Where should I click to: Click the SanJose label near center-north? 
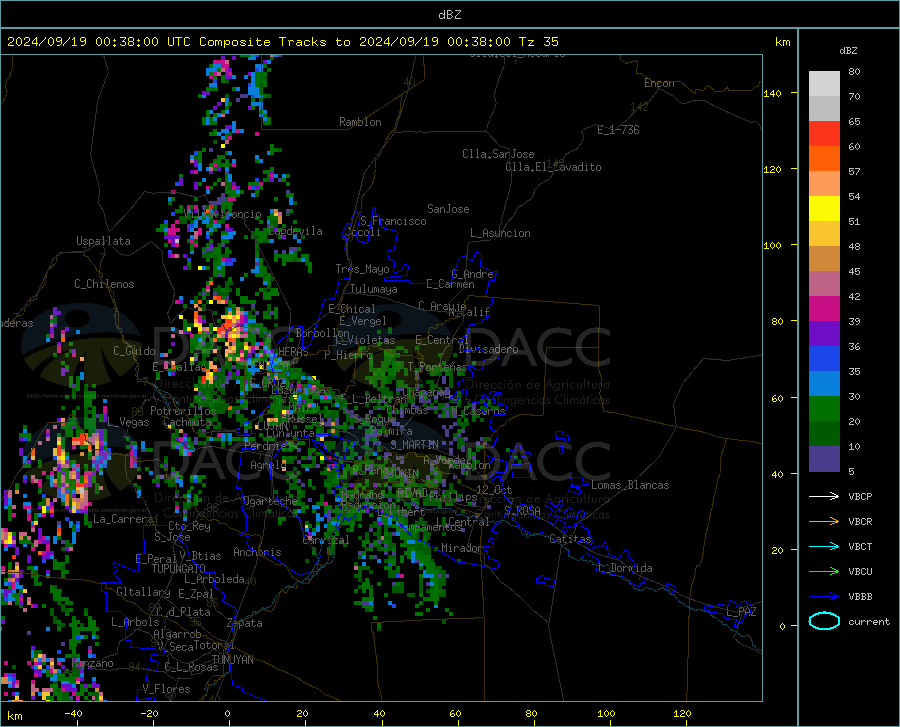(x=448, y=209)
